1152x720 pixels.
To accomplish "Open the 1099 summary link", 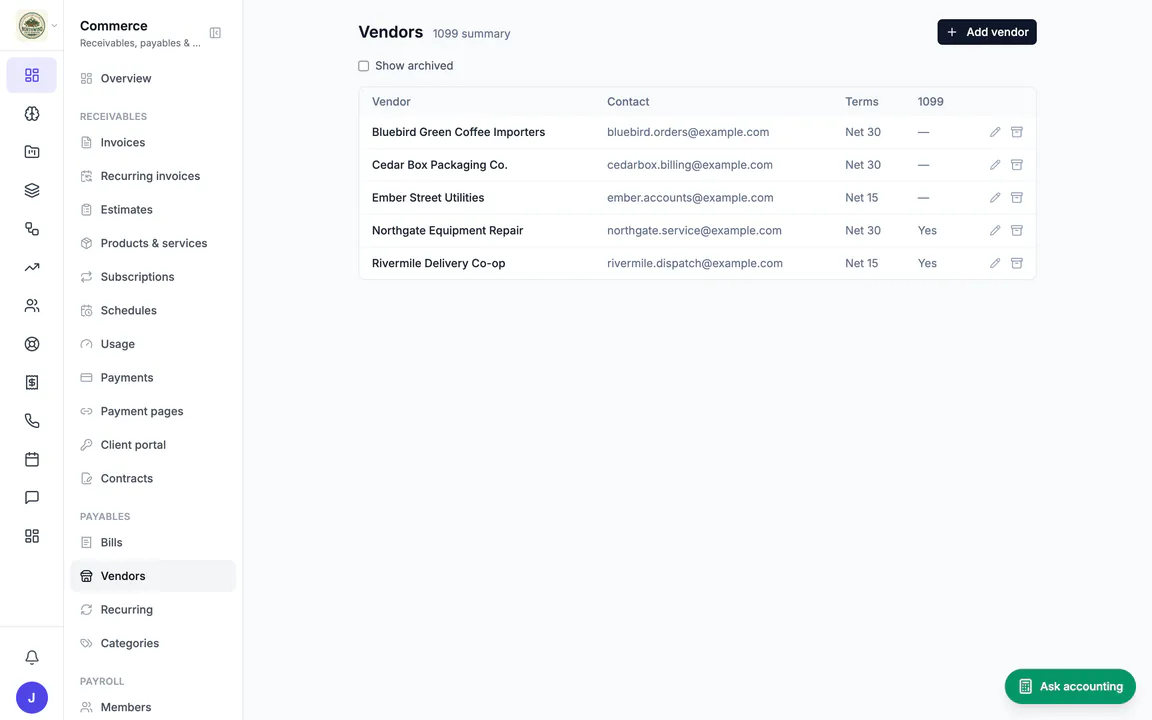I will pos(471,34).
